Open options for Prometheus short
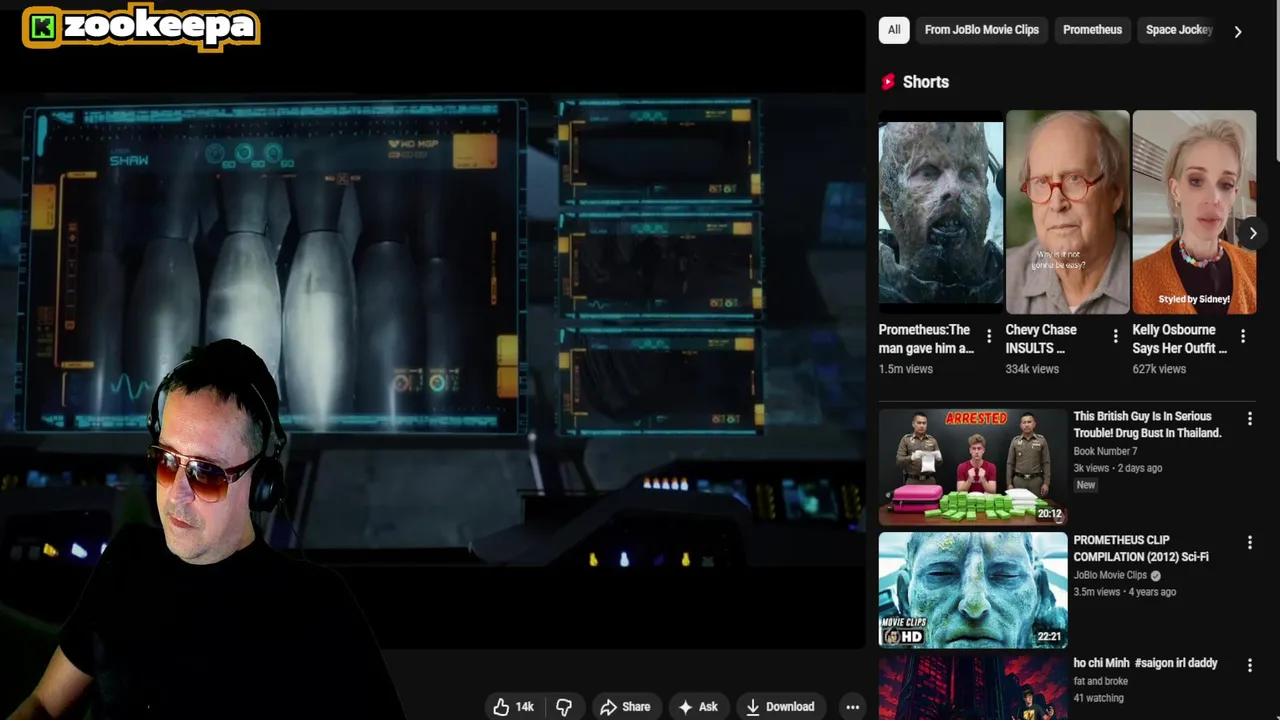Image resolution: width=1280 pixels, height=720 pixels. pos(989,337)
